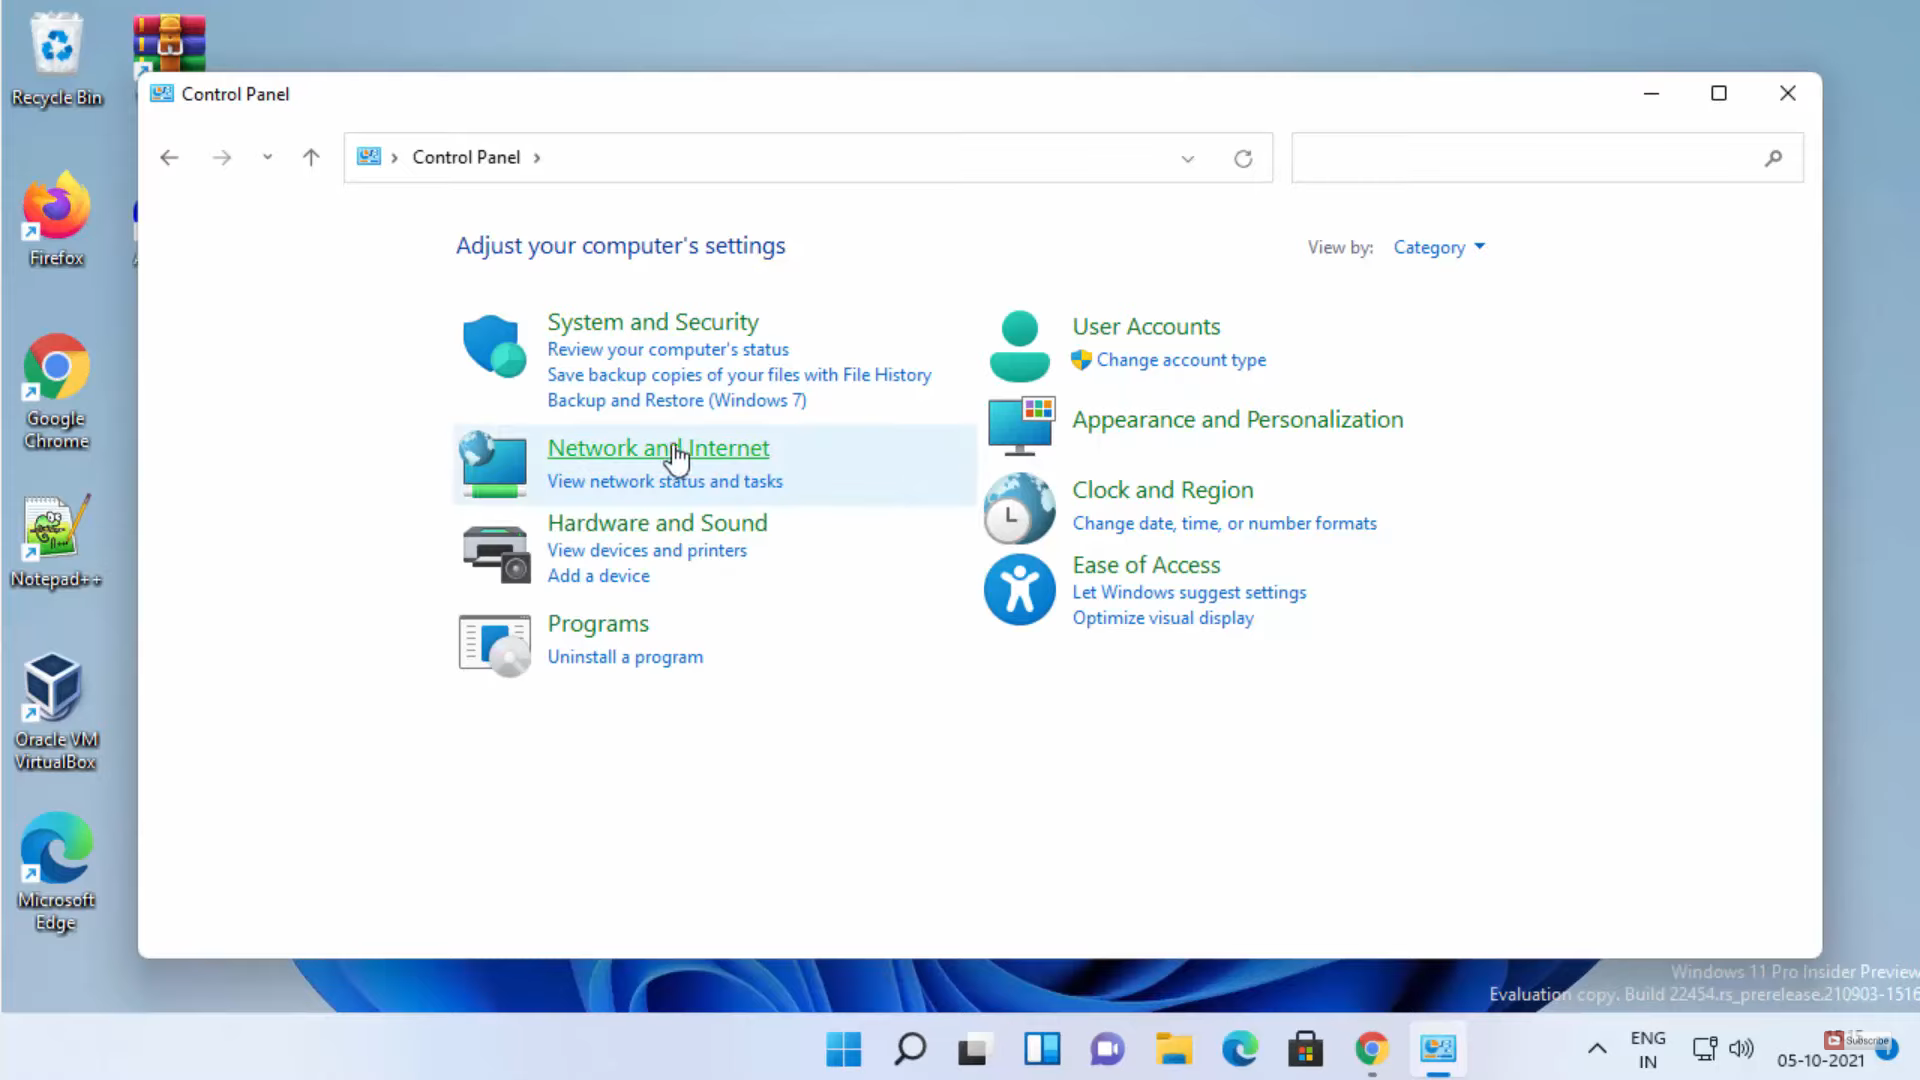
Task: Open the User Accounts person icon
Action: [1019, 346]
